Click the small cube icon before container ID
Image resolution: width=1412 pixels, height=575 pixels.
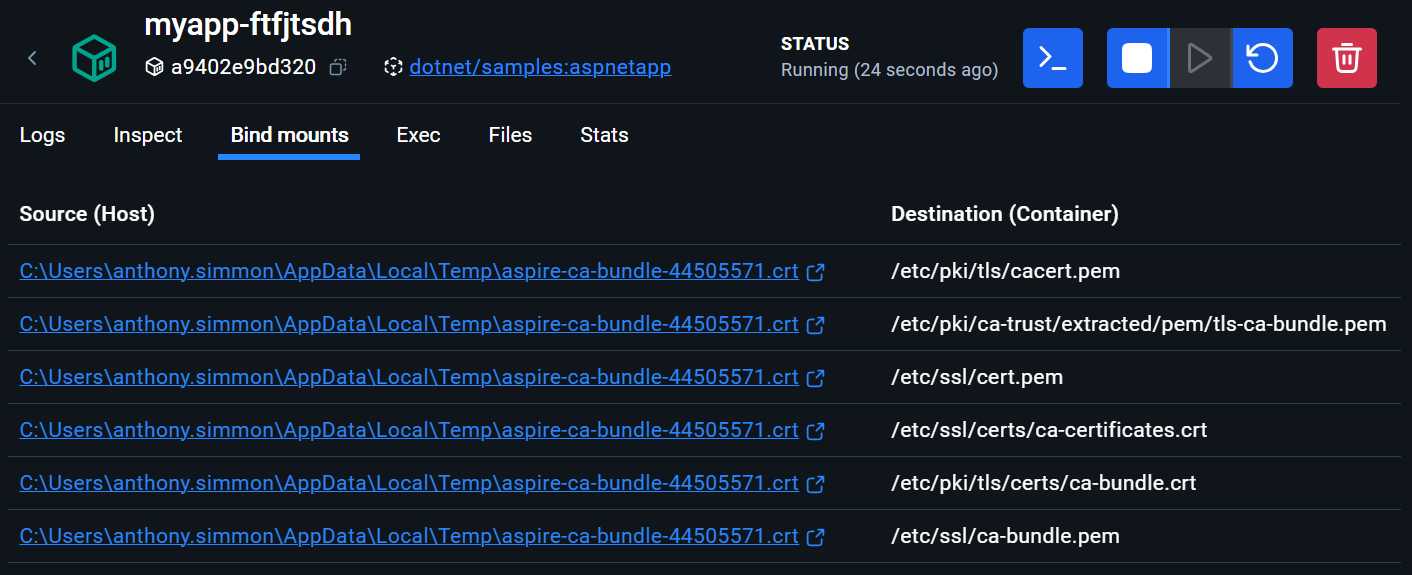(154, 67)
